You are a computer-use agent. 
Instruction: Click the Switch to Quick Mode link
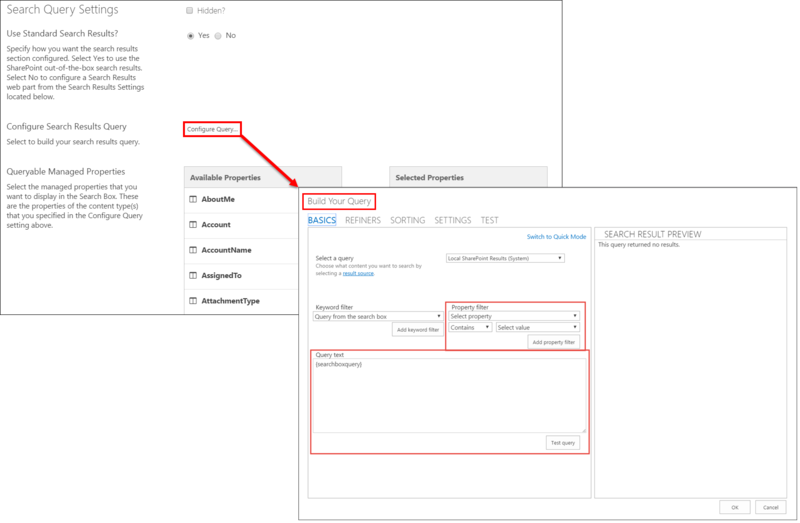pyautogui.click(x=556, y=236)
